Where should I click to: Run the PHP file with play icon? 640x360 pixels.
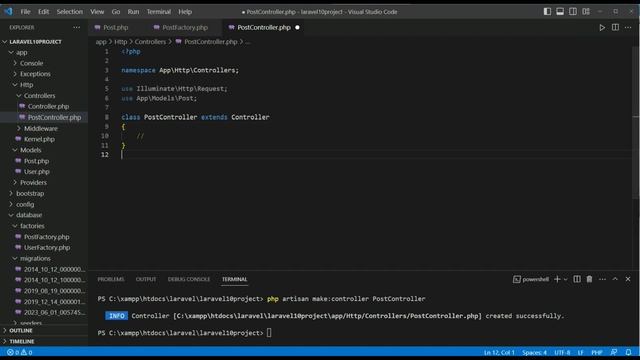click(x=602, y=27)
